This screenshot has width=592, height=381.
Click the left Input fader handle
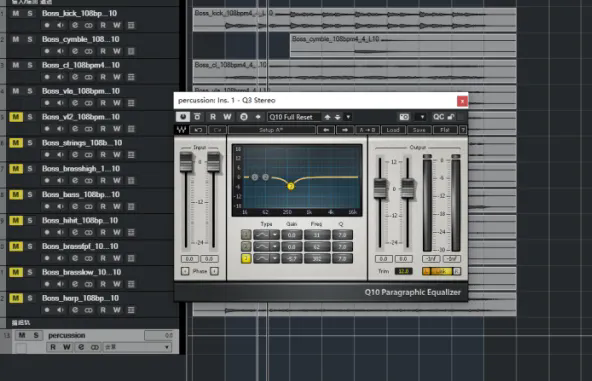point(186,162)
